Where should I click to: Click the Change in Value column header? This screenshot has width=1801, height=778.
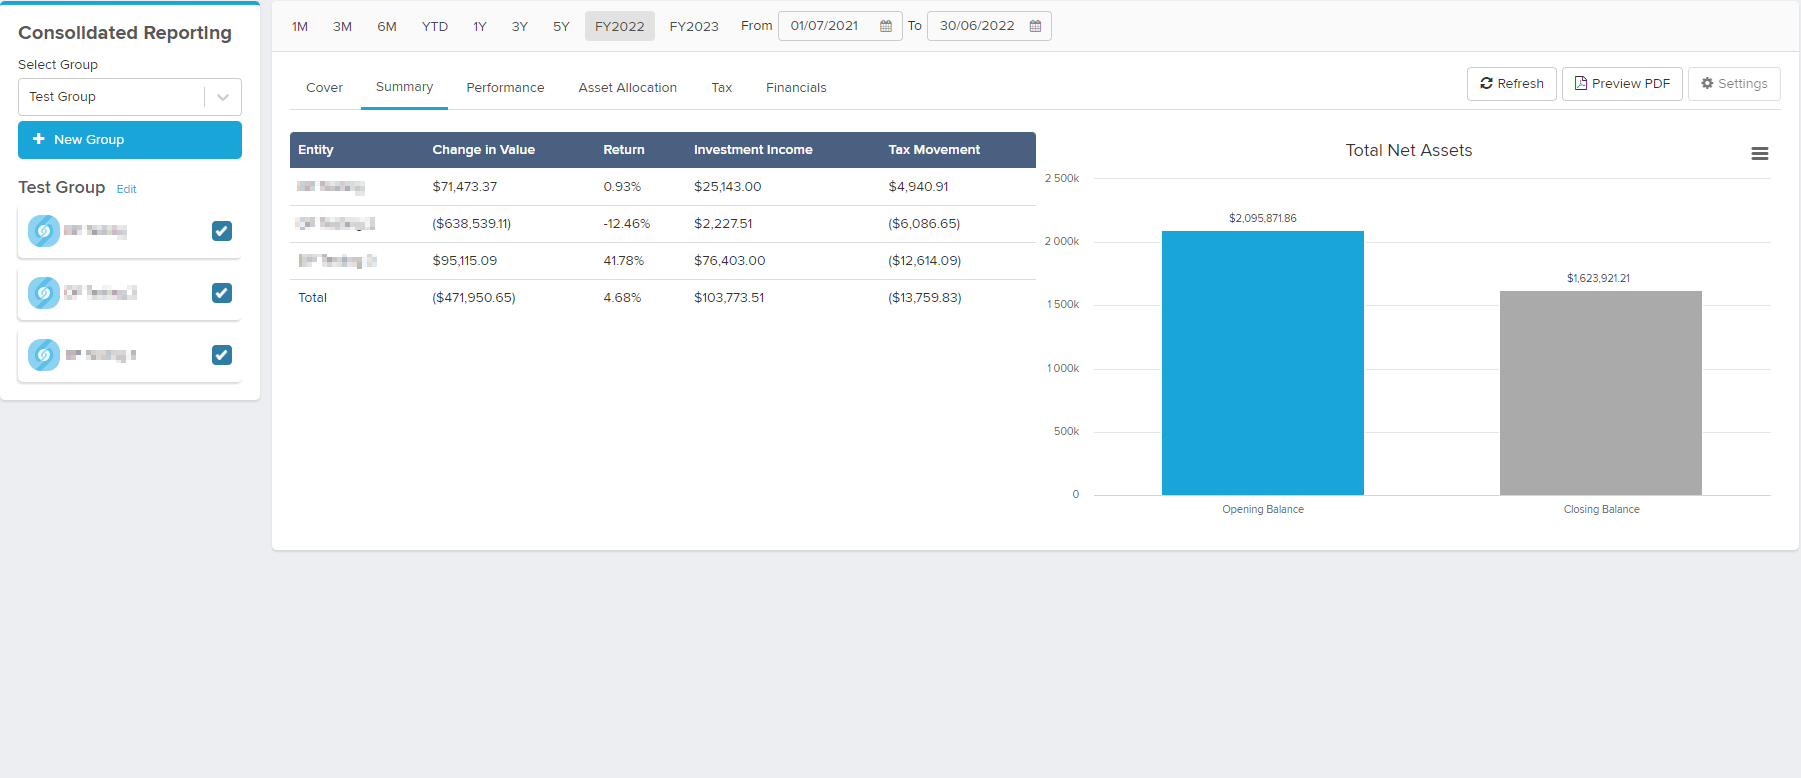pos(483,150)
